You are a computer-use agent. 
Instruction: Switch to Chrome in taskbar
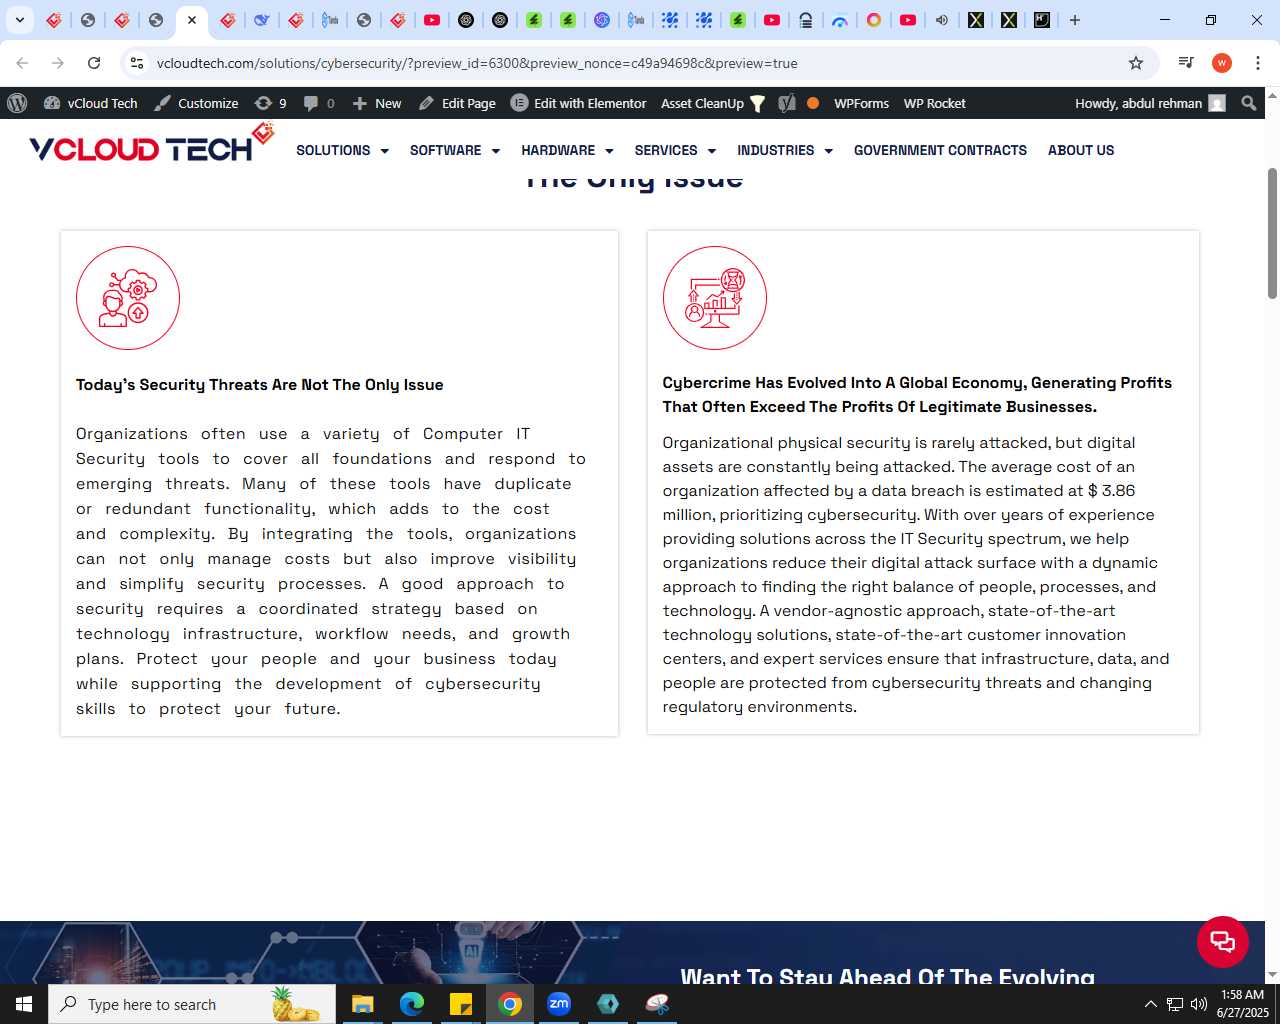510,1004
